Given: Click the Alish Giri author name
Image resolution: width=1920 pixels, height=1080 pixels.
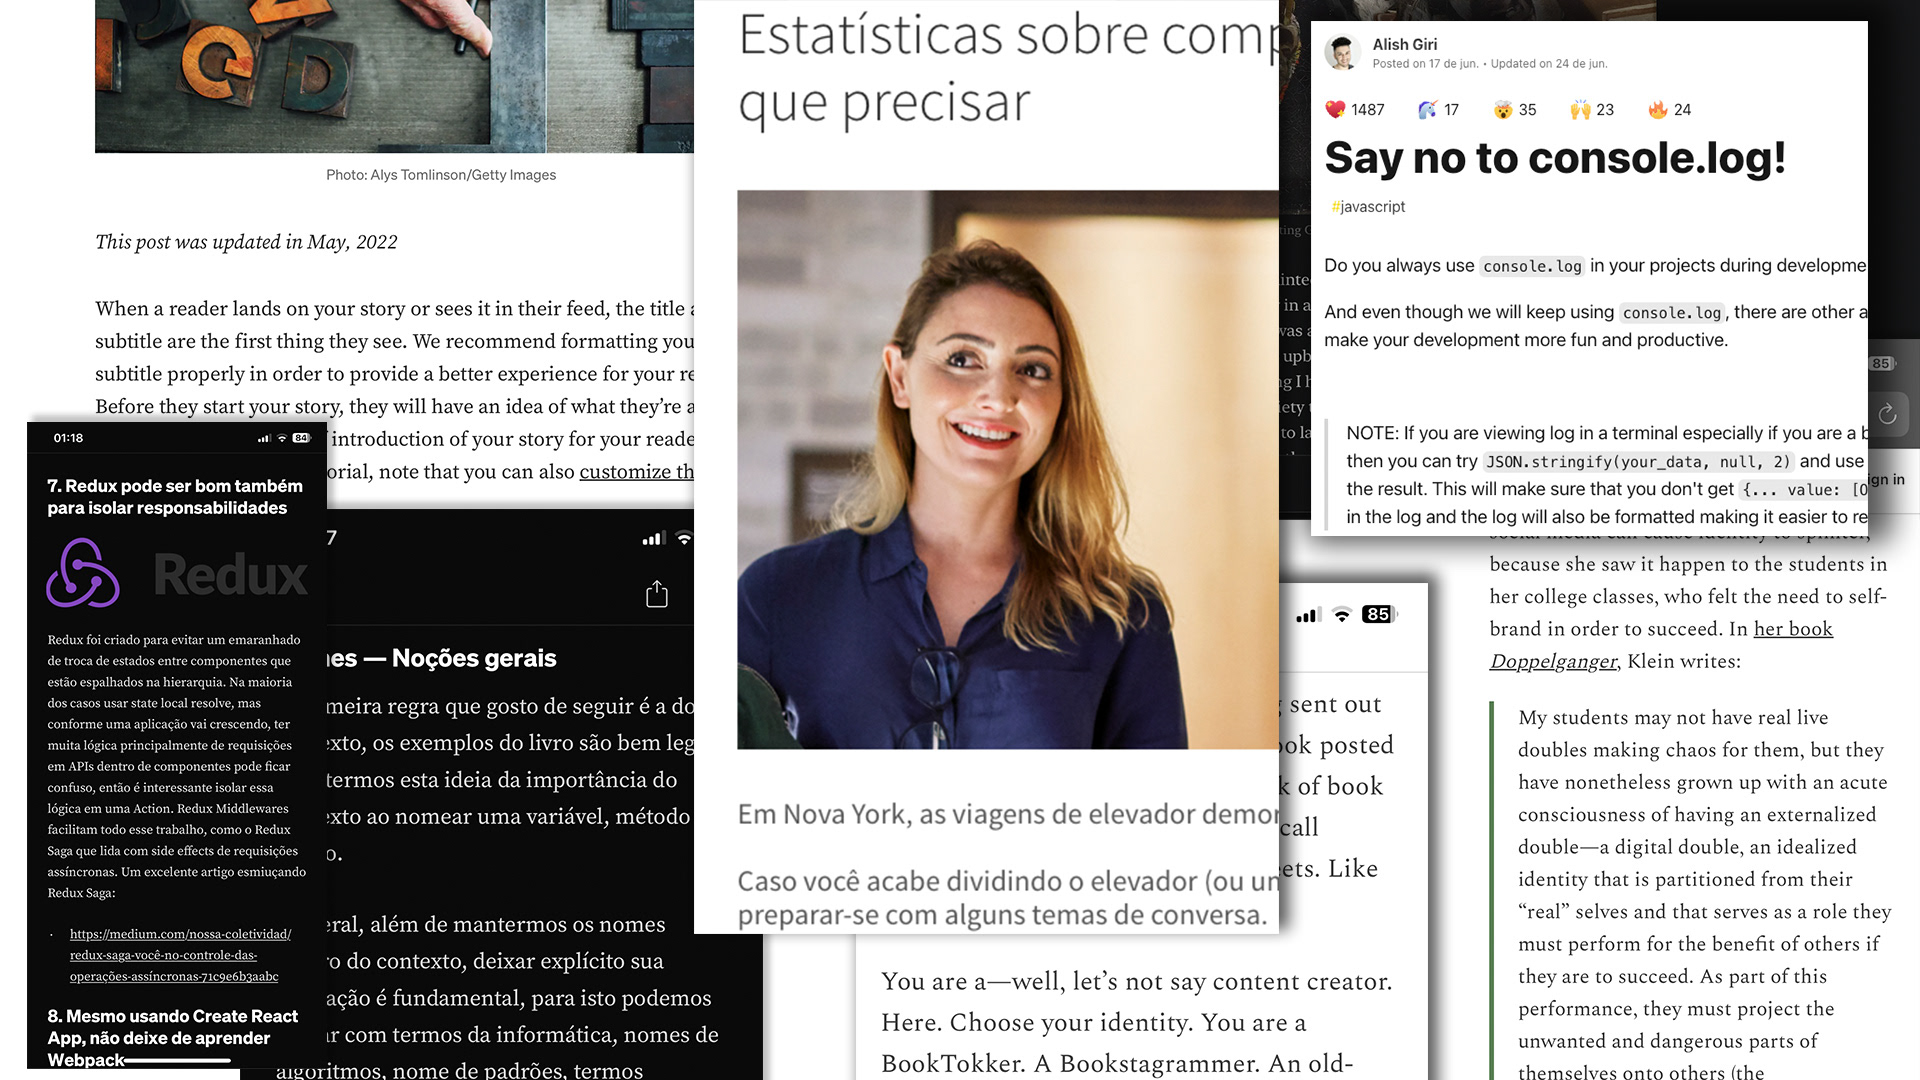Looking at the screenshot, I should pos(1404,44).
